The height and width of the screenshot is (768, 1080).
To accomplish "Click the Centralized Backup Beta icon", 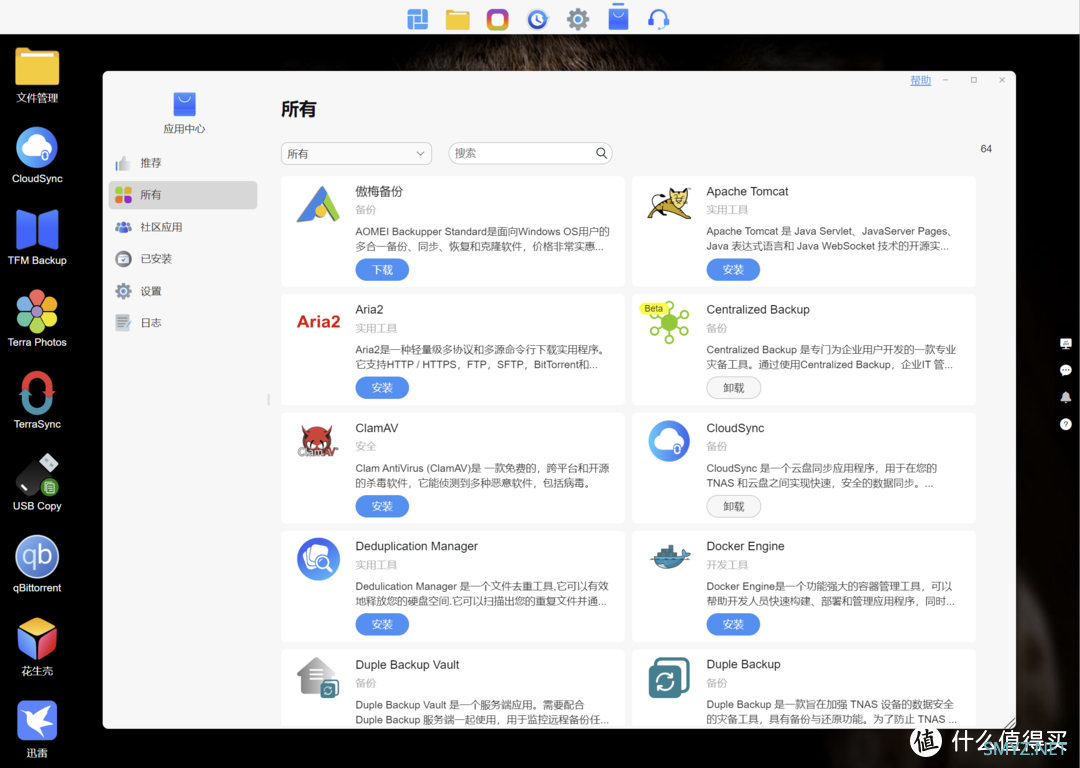I will point(667,322).
